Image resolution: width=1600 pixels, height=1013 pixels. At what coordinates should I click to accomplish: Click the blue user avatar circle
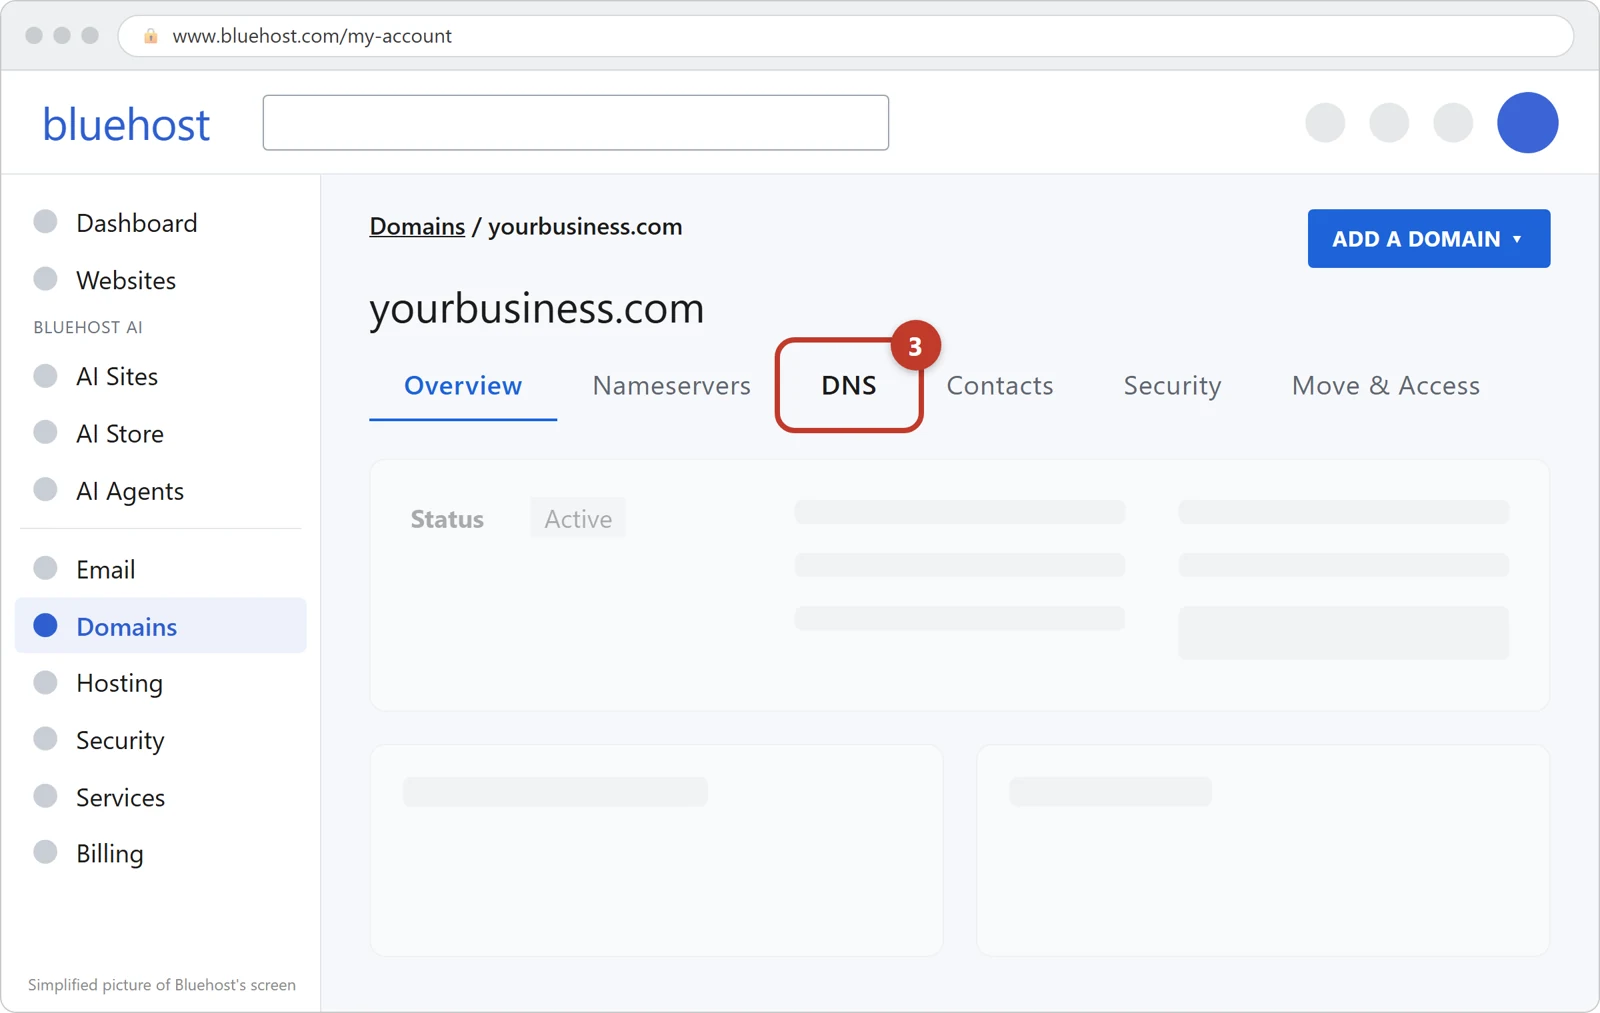(1527, 123)
